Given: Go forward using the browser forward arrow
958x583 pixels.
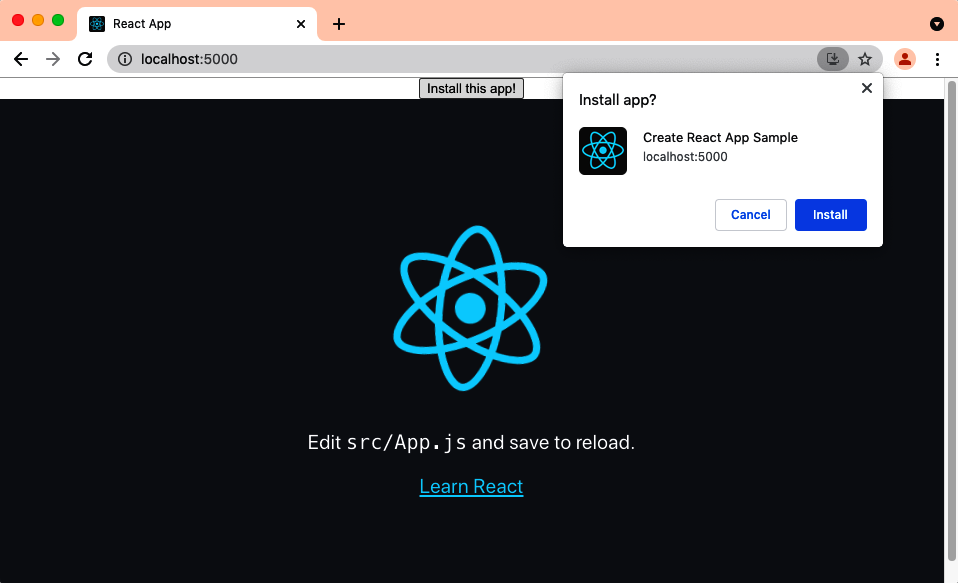Looking at the screenshot, I should (x=53, y=59).
